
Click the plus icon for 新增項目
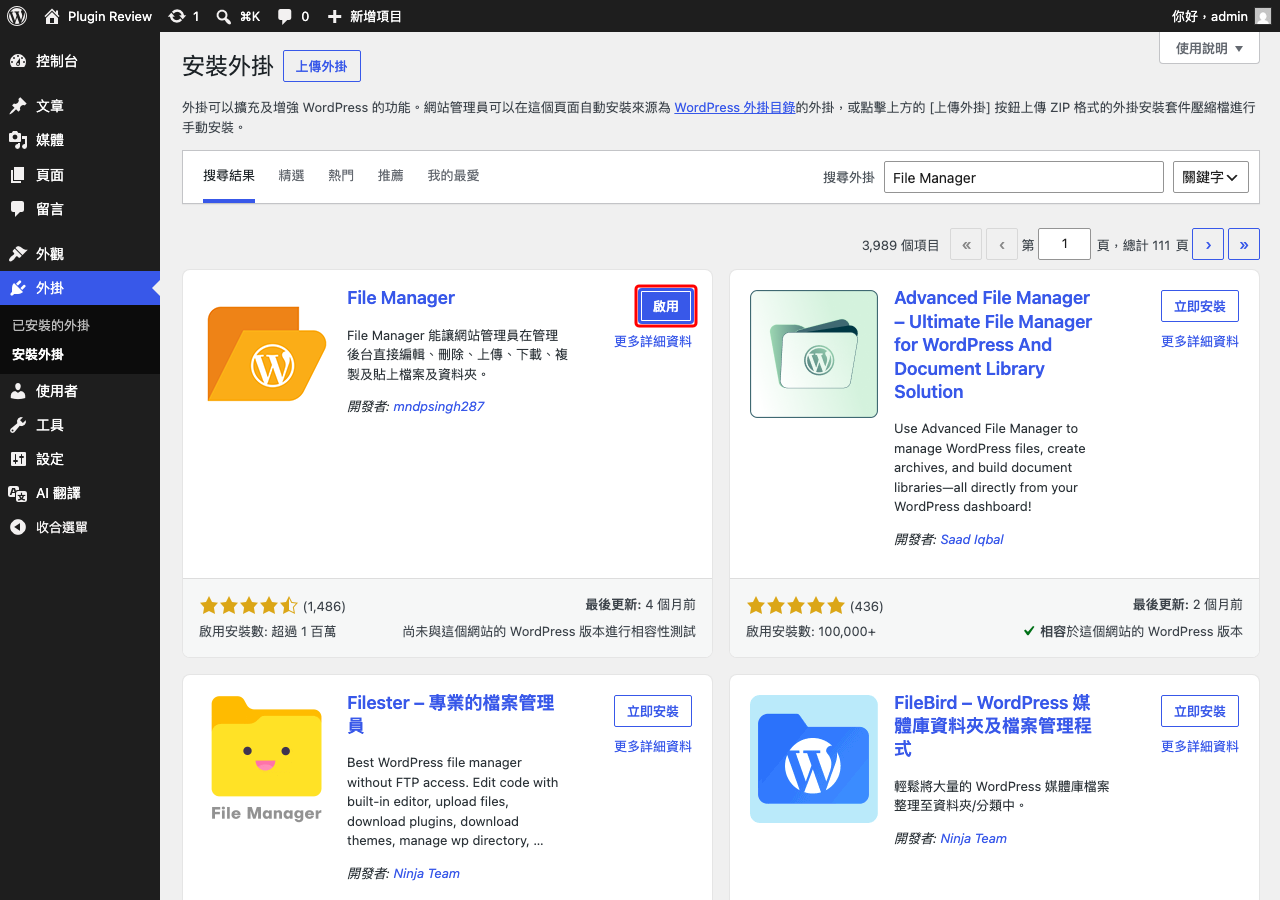tap(335, 16)
